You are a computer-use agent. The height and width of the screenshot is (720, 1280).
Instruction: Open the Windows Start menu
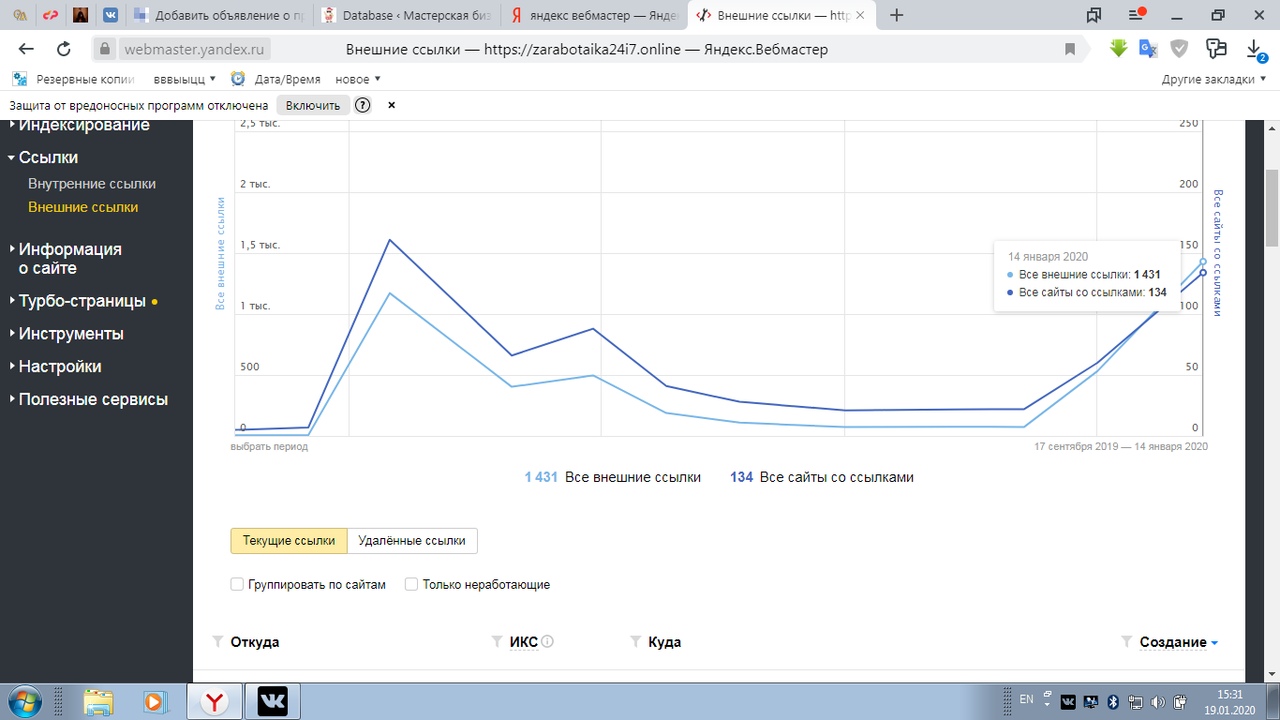24,702
